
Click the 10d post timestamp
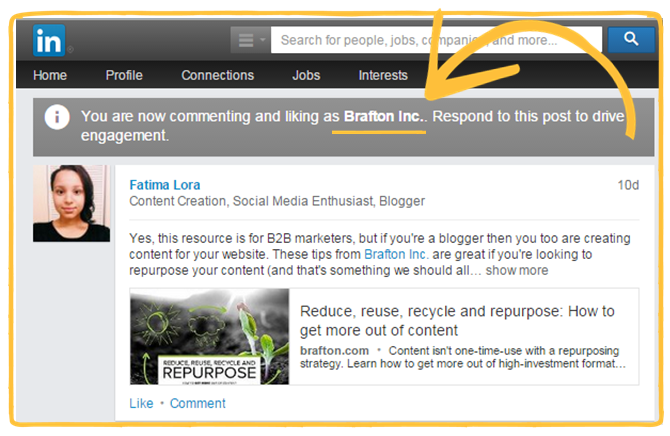(628, 185)
